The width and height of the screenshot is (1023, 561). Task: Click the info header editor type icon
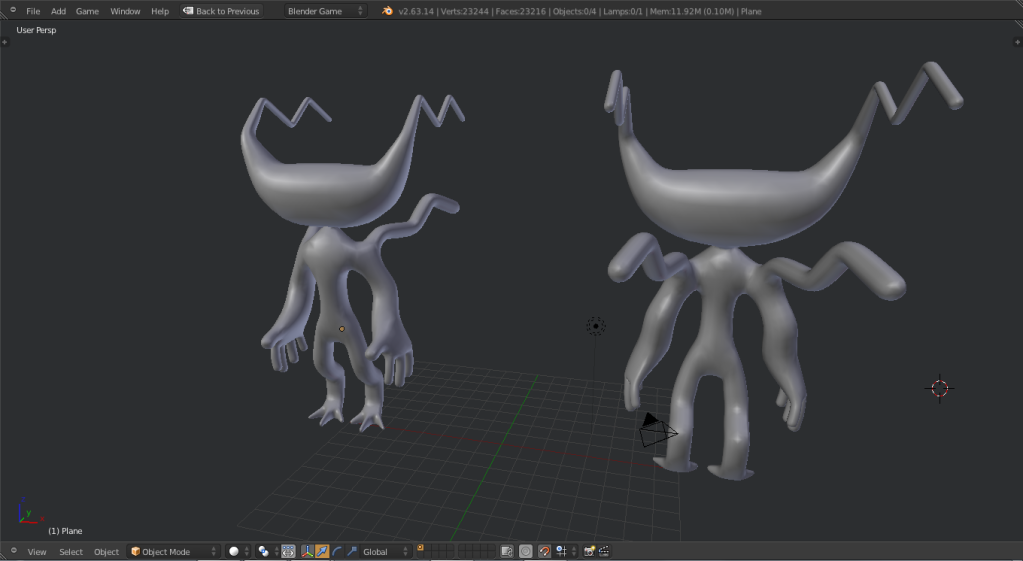coord(12,10)
